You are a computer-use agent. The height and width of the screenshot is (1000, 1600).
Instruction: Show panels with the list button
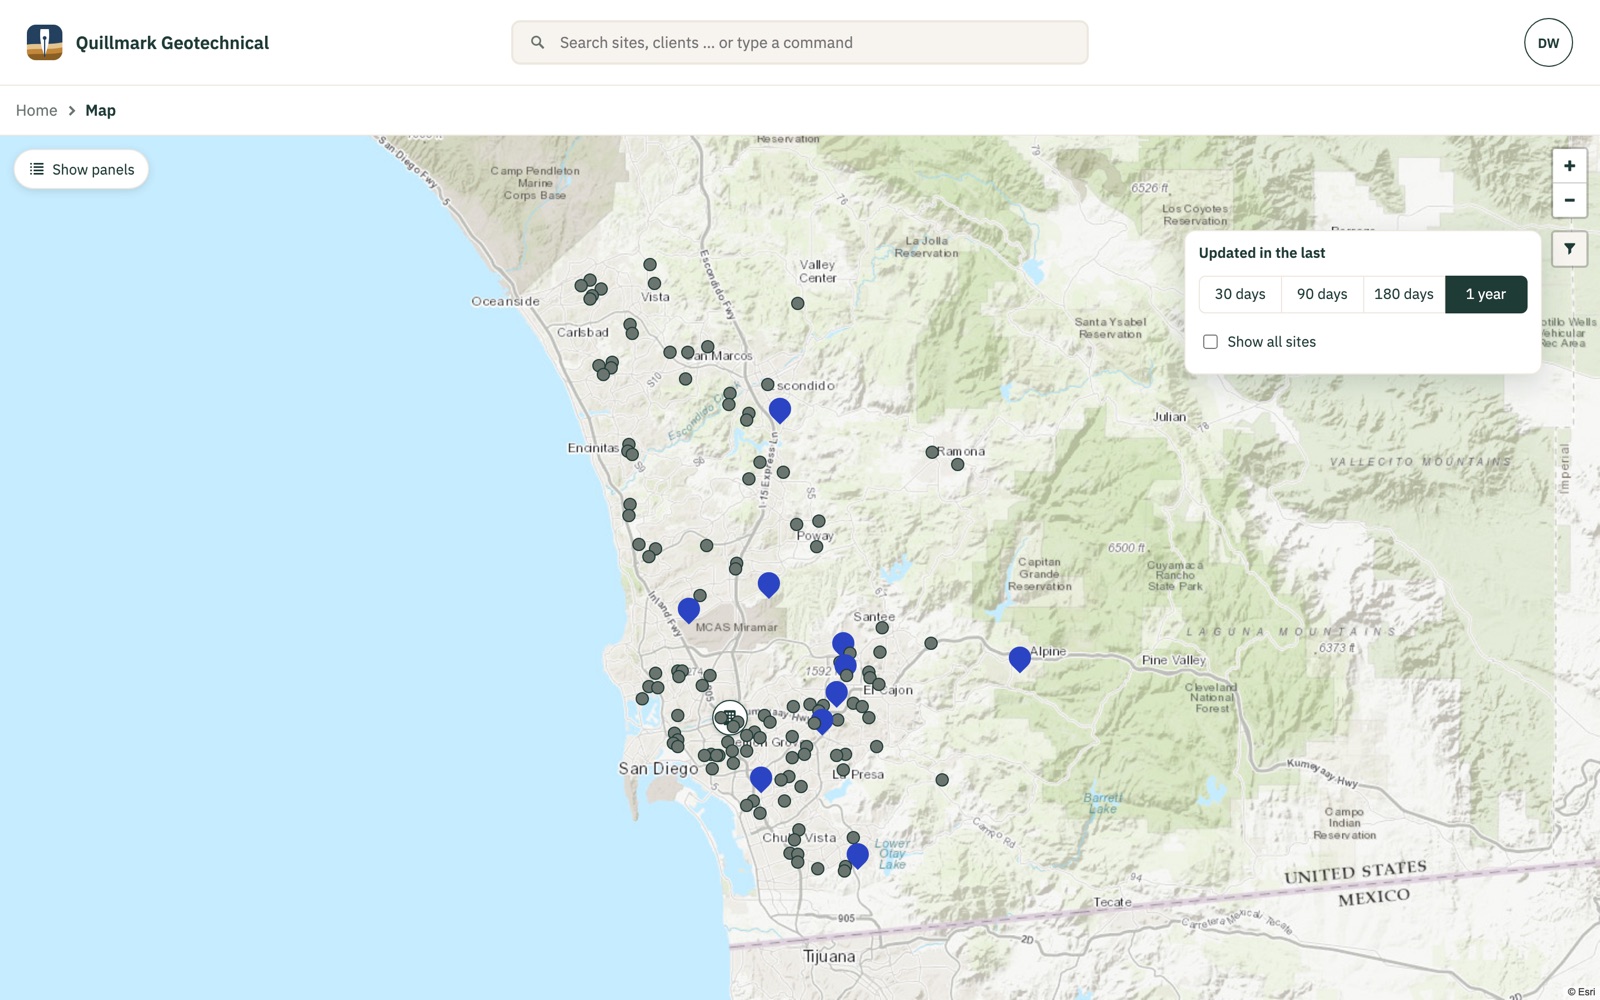[x=82, y=169]
